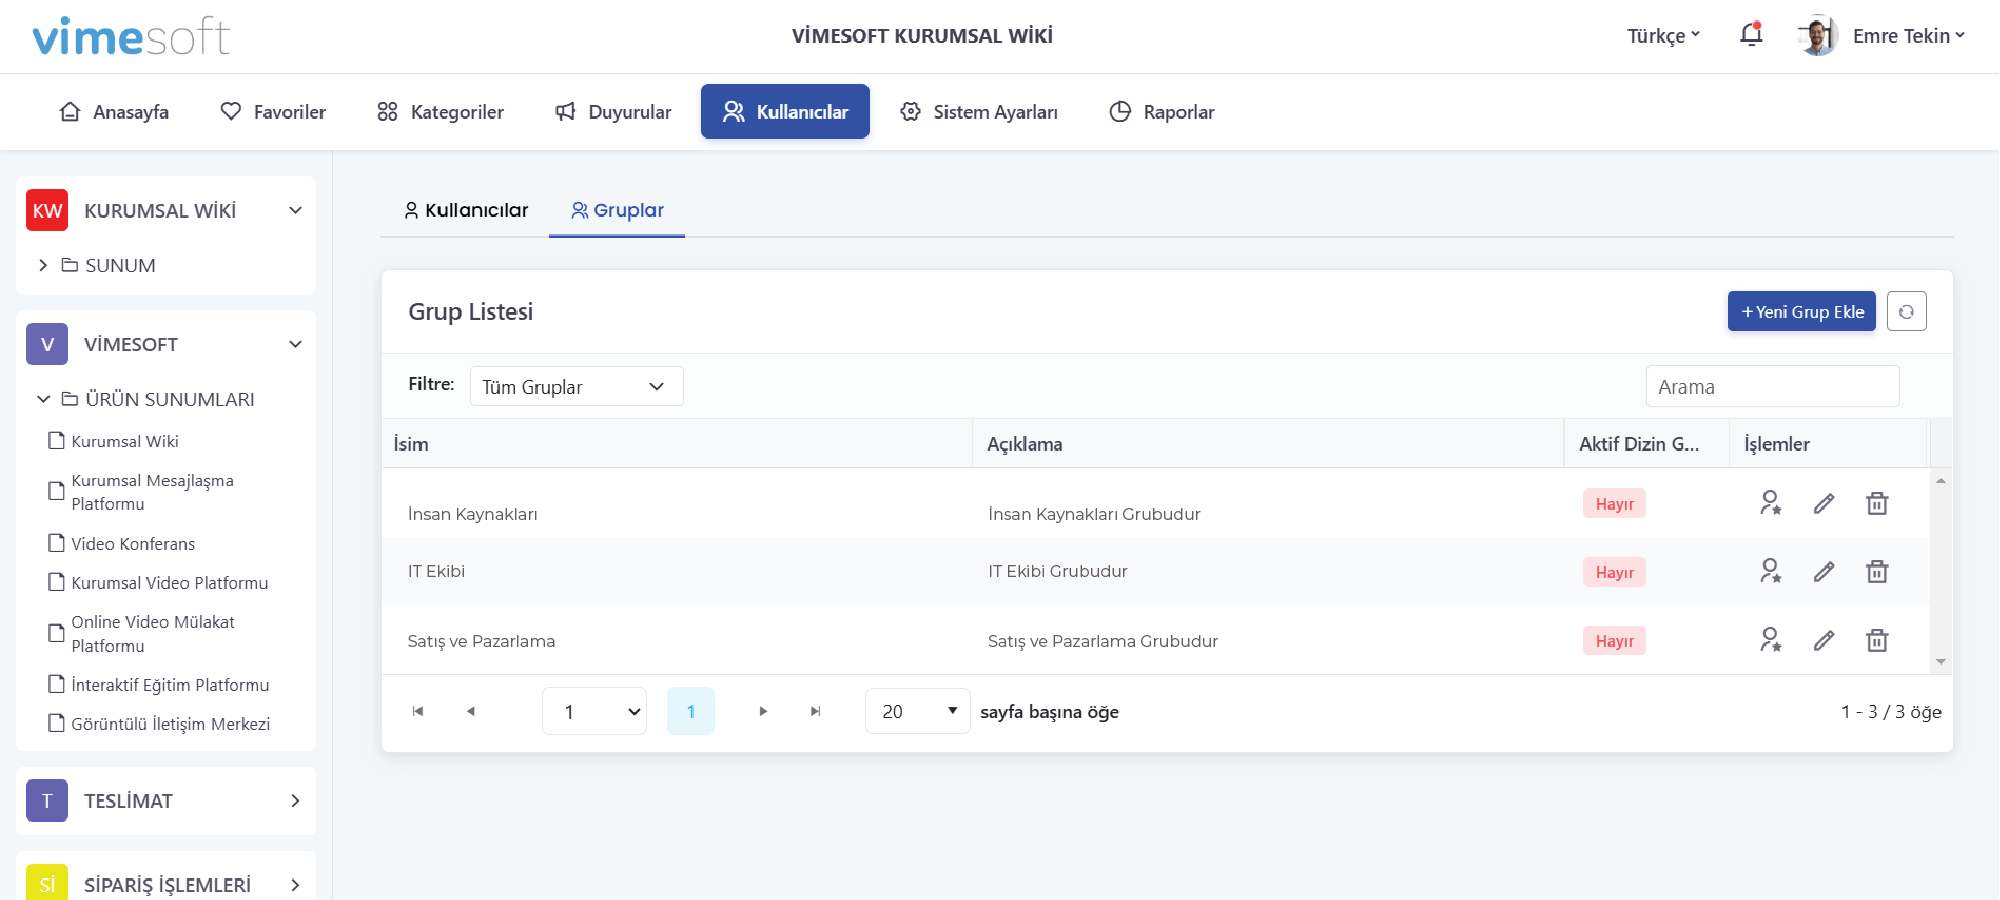Viewport: 2000px width, 900px height.
Task: Switch to the Gruplar tab
Action: click(617, 210)
